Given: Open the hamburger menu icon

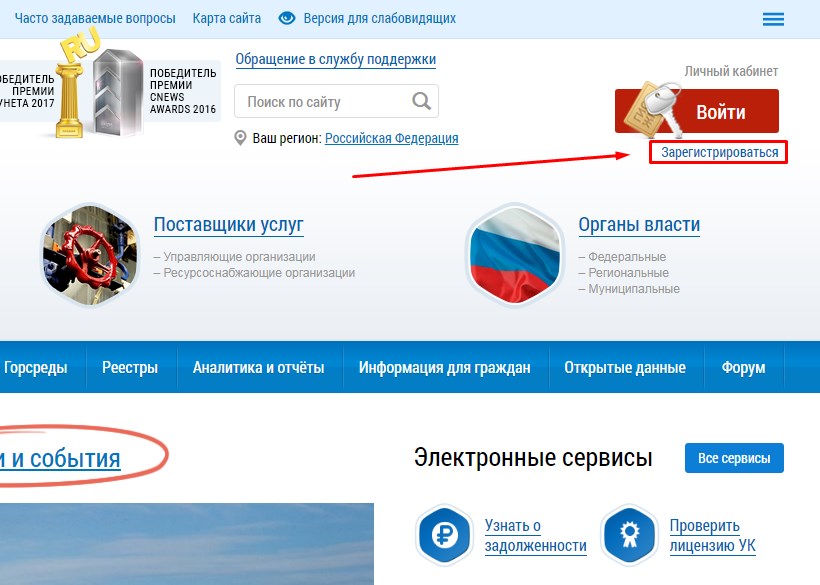Looking at the screenshot, I should 773,19.
